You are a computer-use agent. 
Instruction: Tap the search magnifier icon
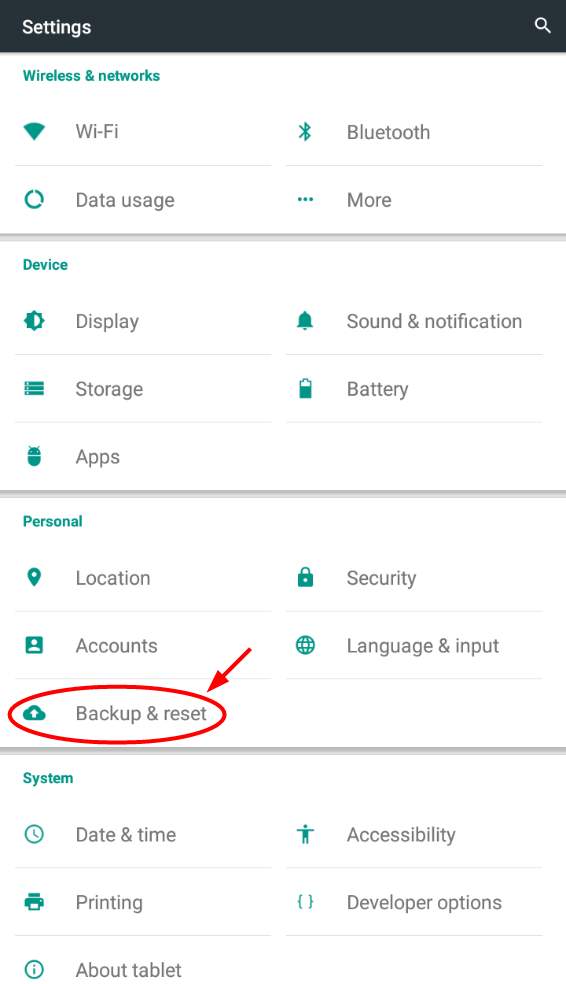click(x=542, y=26)
